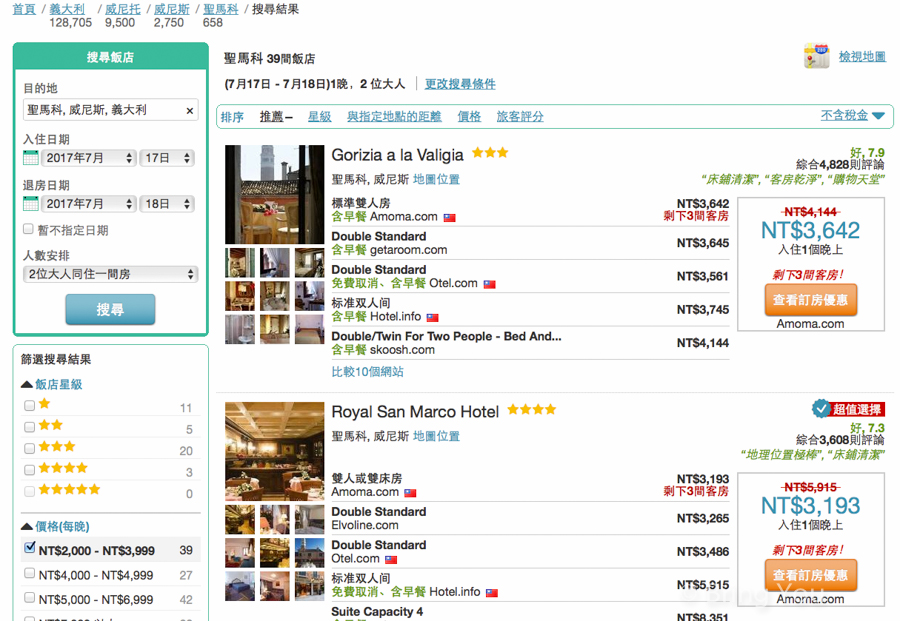
Task: Open 地圖位置 for Gorizia a la Valigia
Action: 436,179
